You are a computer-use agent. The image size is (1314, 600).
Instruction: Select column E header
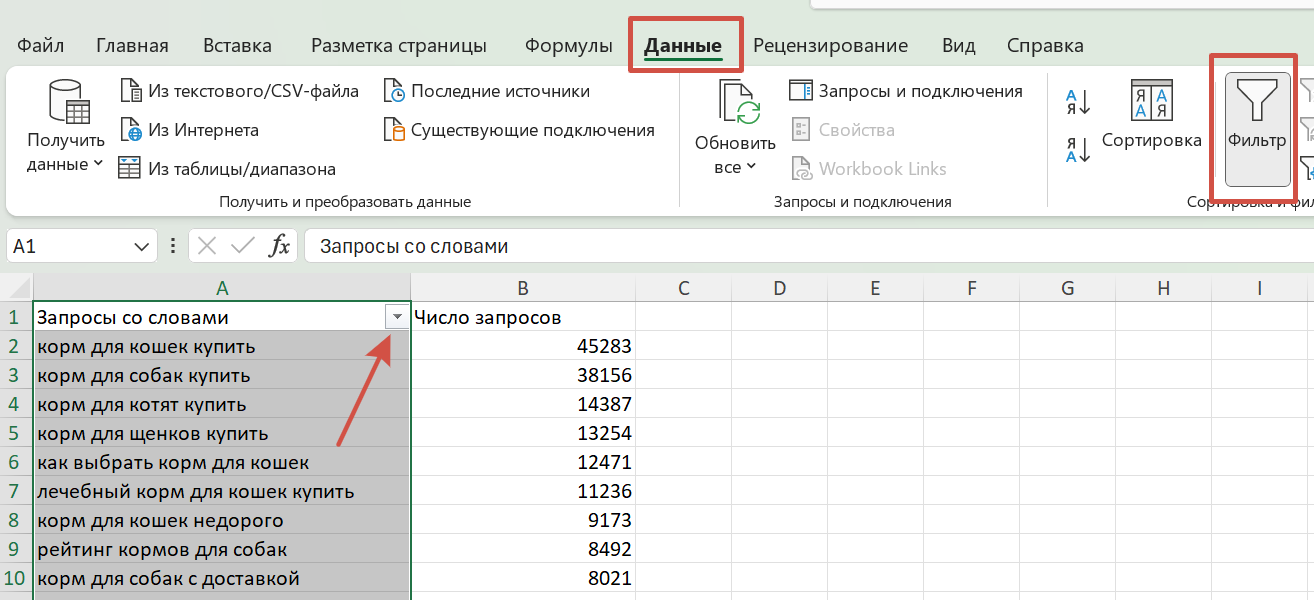coord(875,288)
